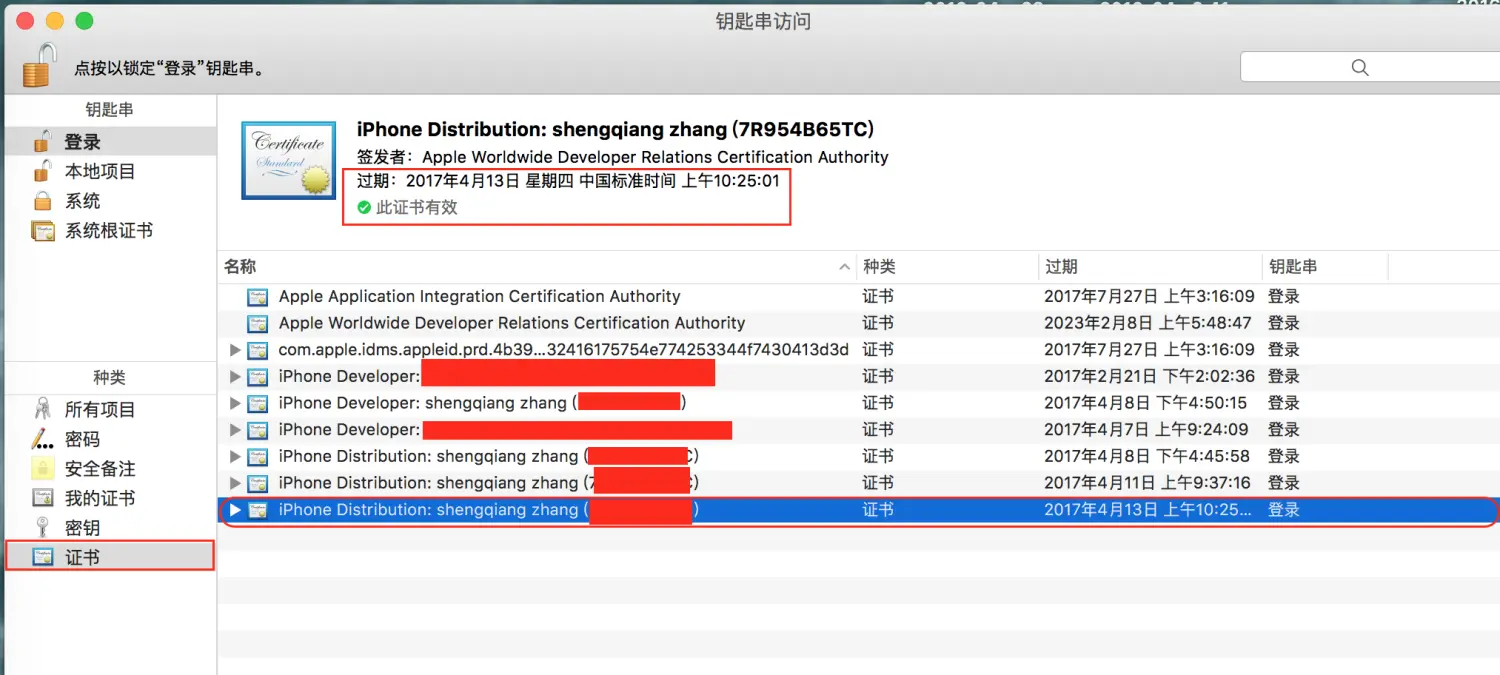Screen dimensions: 1500x675
Task: Sort by the 过期 column header
Action: pyautogui.click(x=1150, y=267)
